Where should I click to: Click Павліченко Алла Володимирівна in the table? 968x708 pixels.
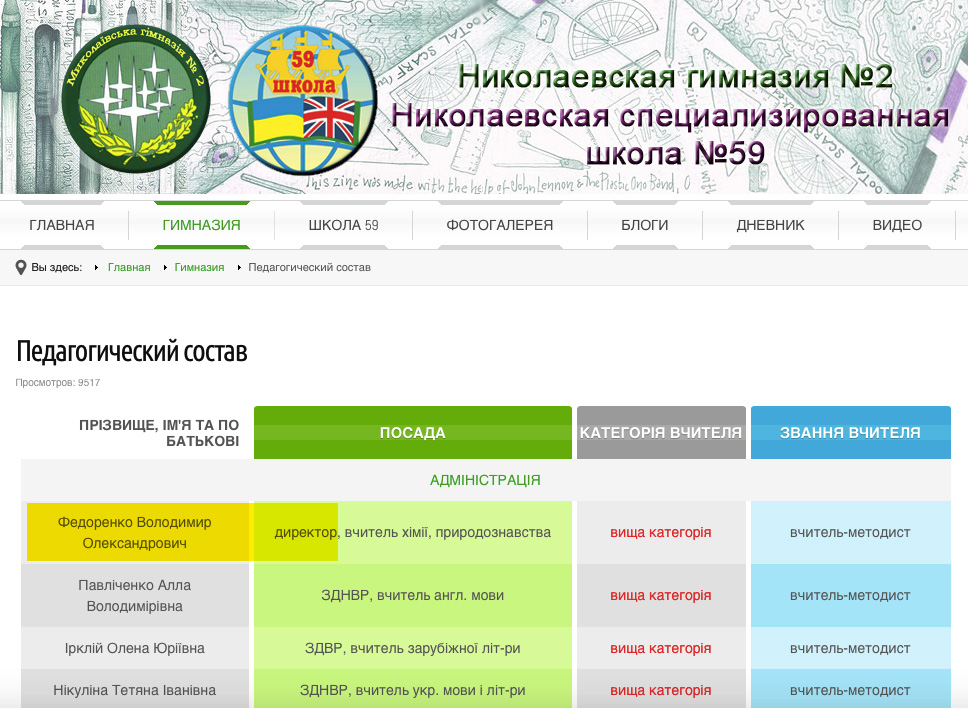pos(135,595)
